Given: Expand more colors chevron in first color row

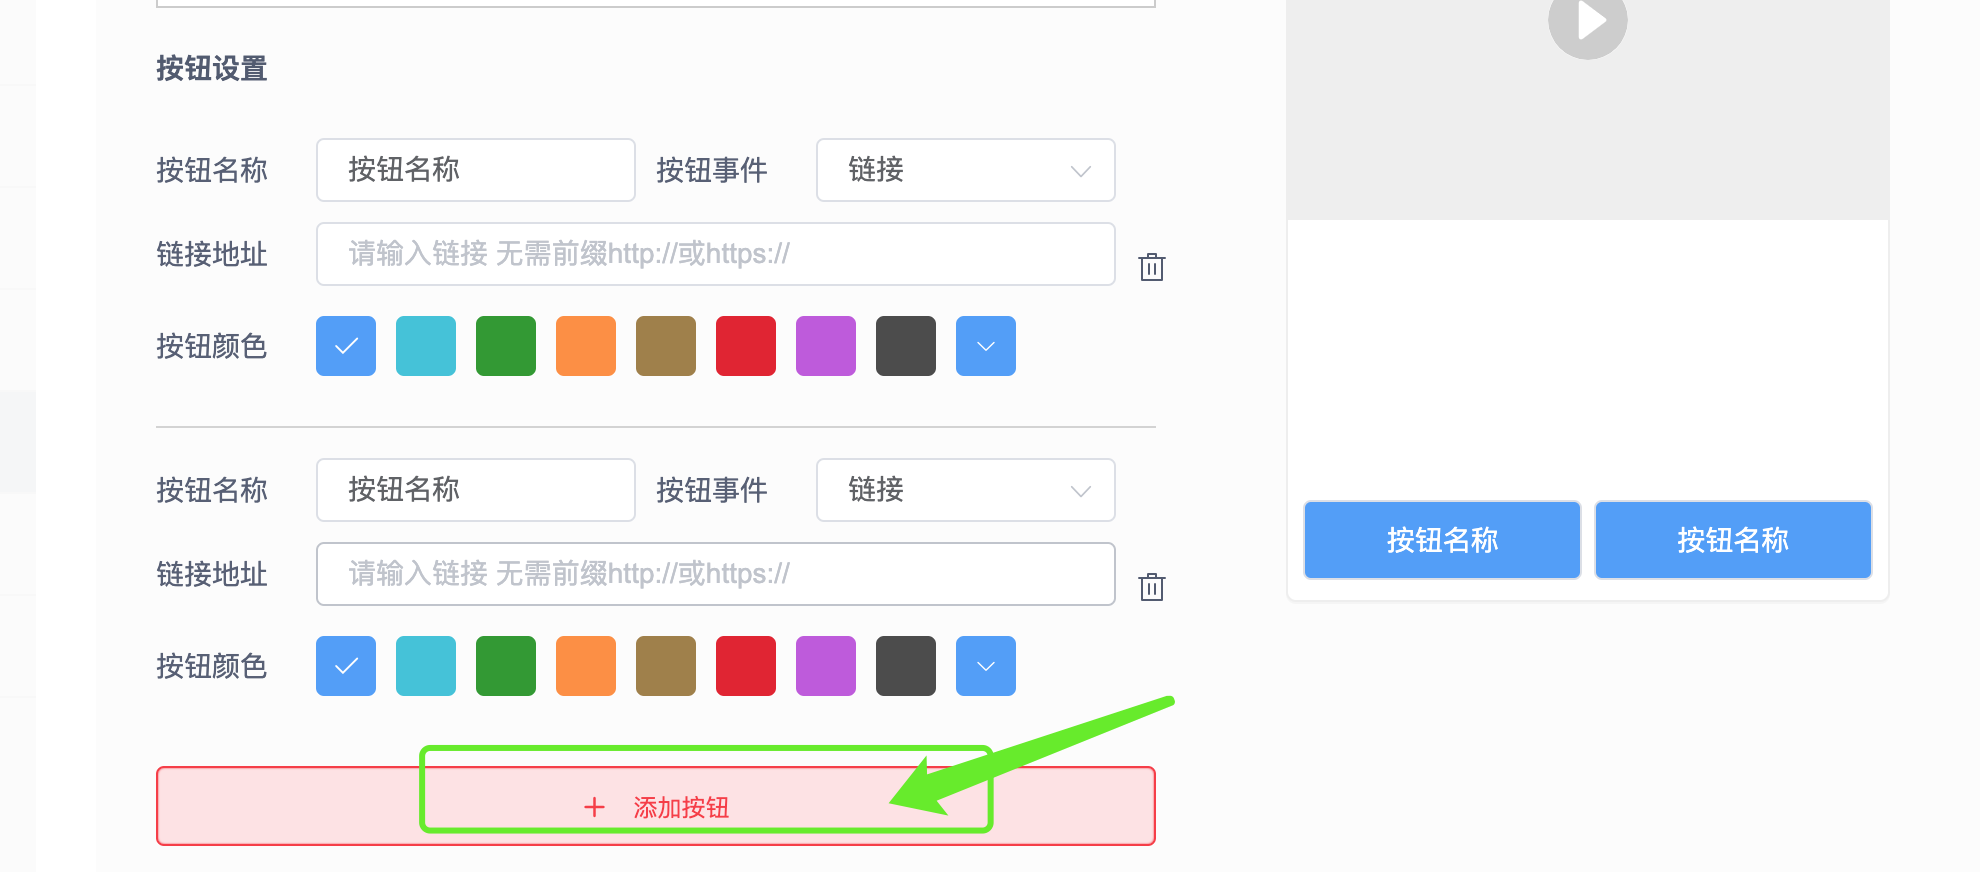Looking at the screenshot, I should click(x=986, y=346).
